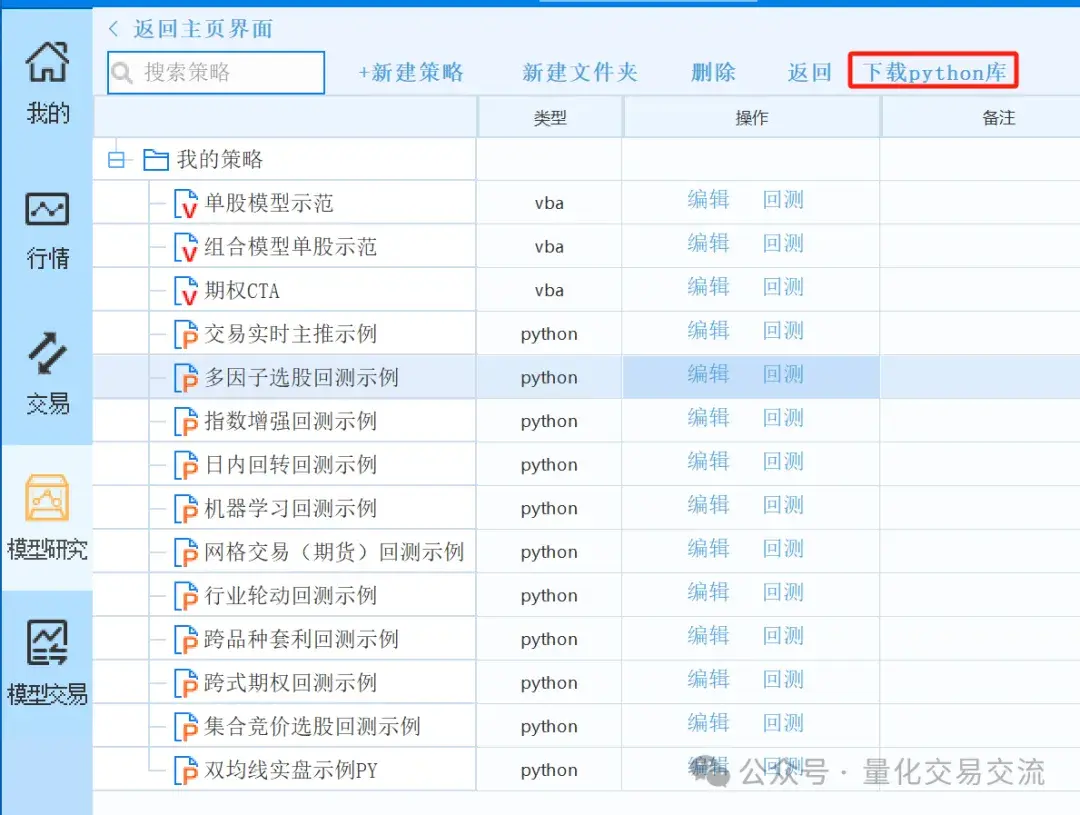Click 回测 for 指数增强回测示例
The height and width of the screenshot is (815, 1080).
[x=784, y=418]
